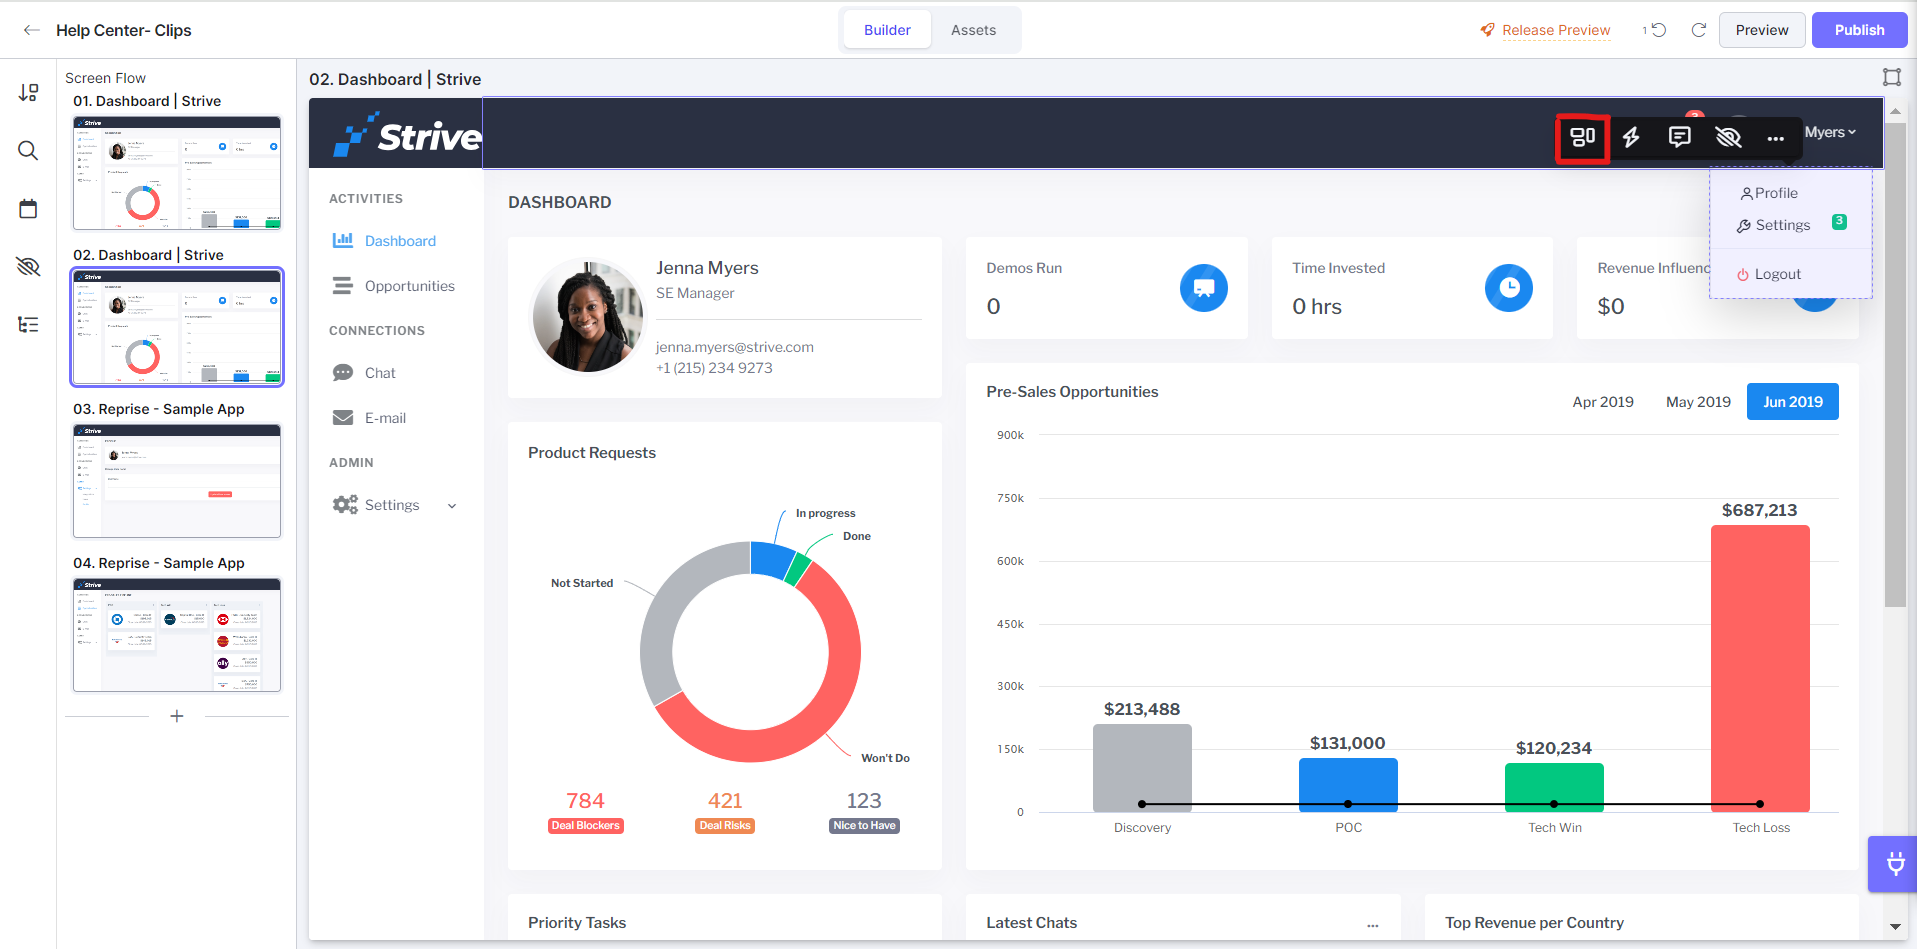The width and height of the screenshot is (1917, 949).
Task: Open the outline list icon in left rail
Action: [x=28, y=324]
